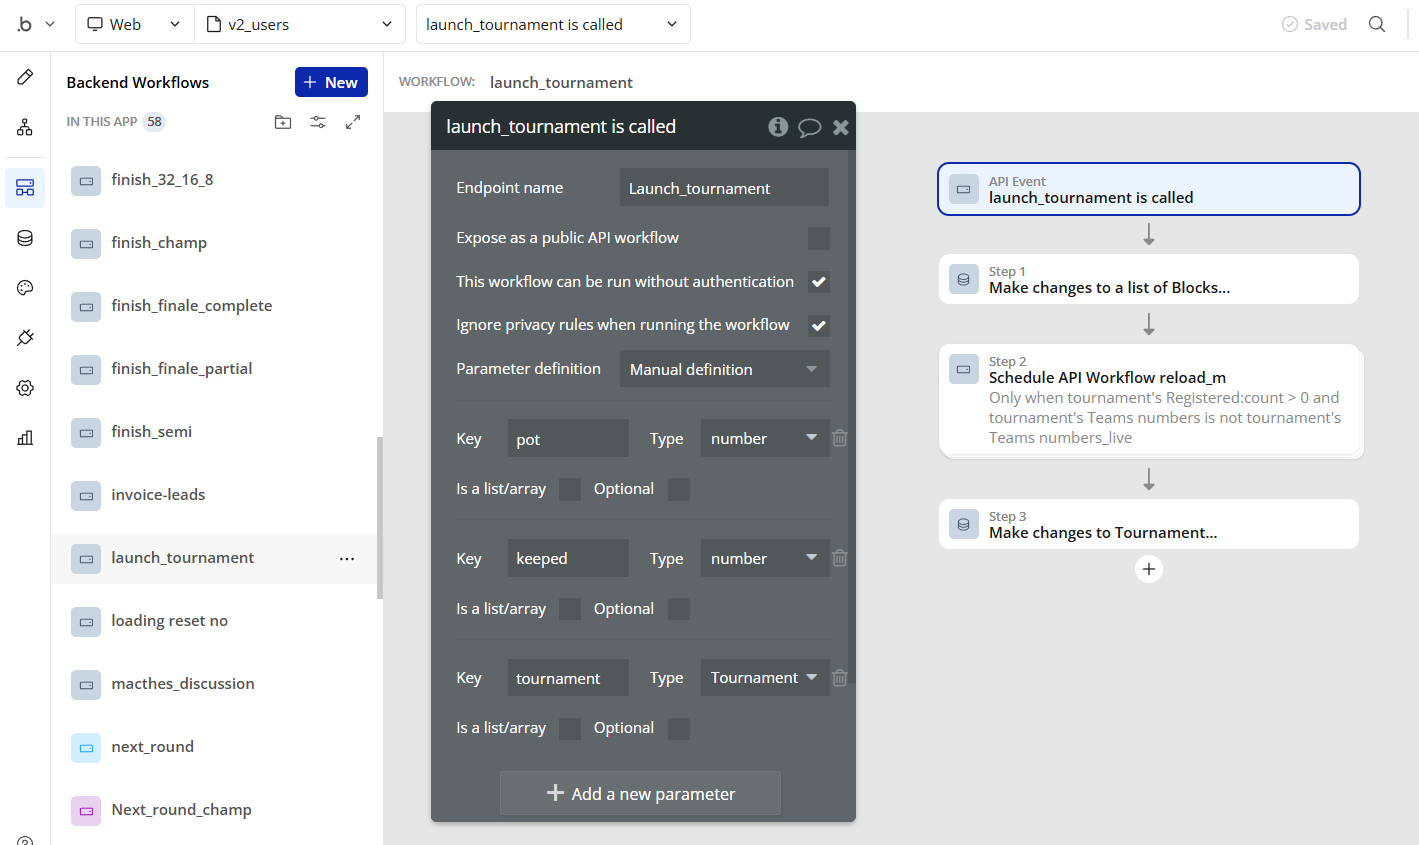The height and width of the screenshot is (845, 1419).
Task: Open the Data tab database icon
Action: pyautogui.click(x=25, y=238)
